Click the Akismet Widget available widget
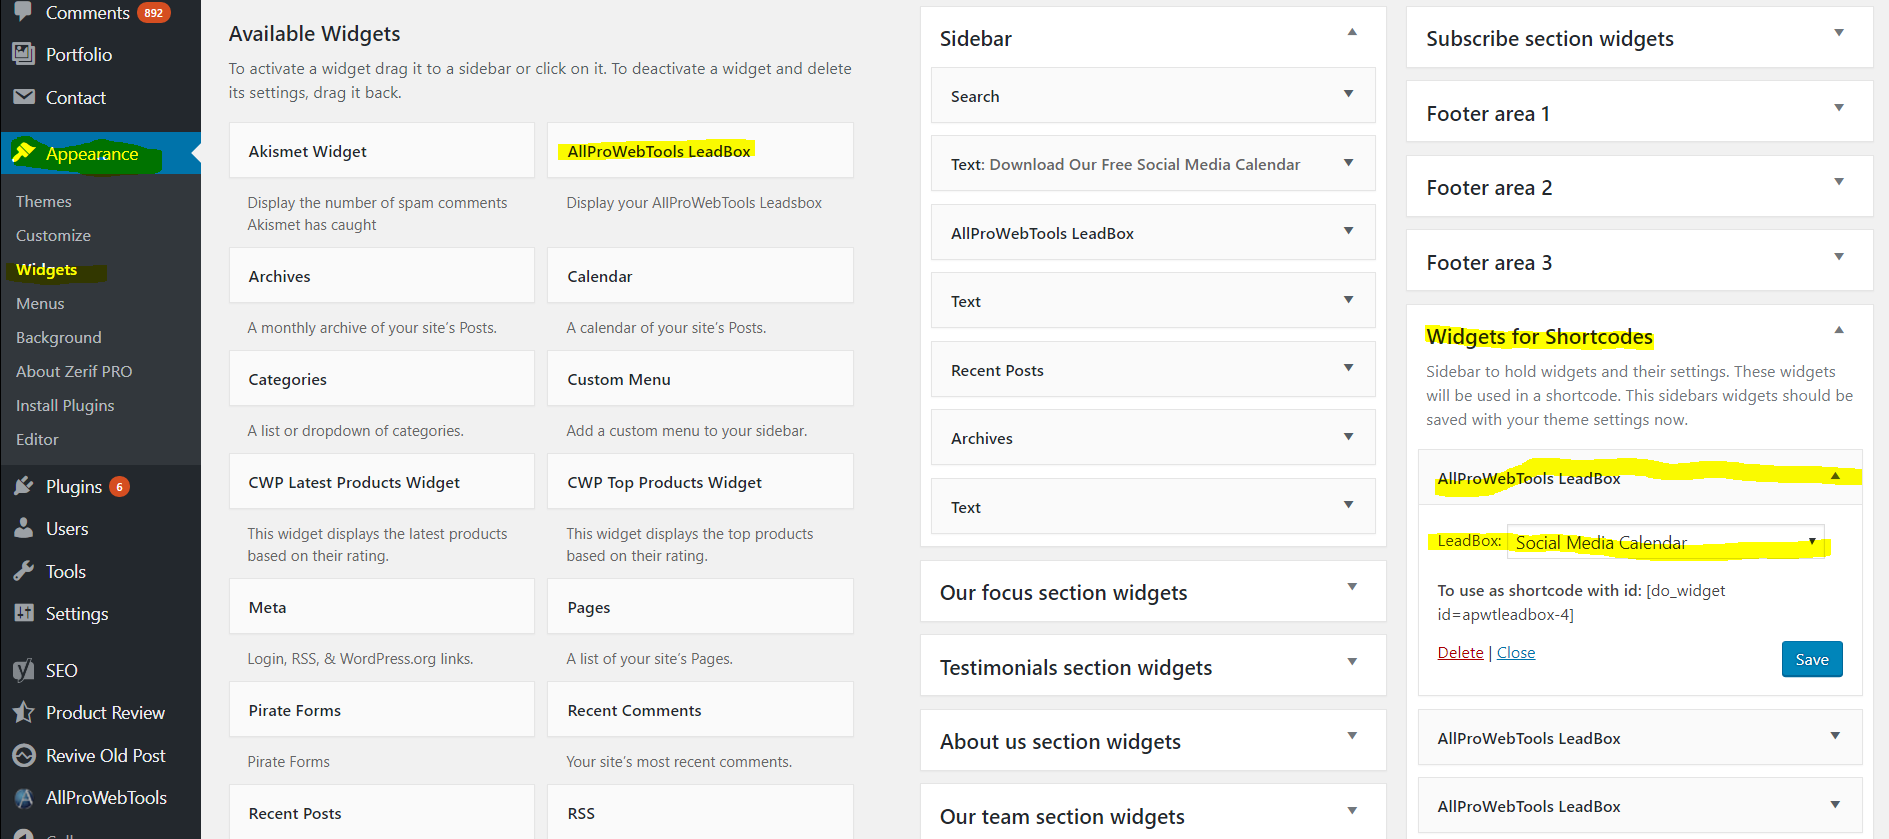 click(x=382, y=151)
